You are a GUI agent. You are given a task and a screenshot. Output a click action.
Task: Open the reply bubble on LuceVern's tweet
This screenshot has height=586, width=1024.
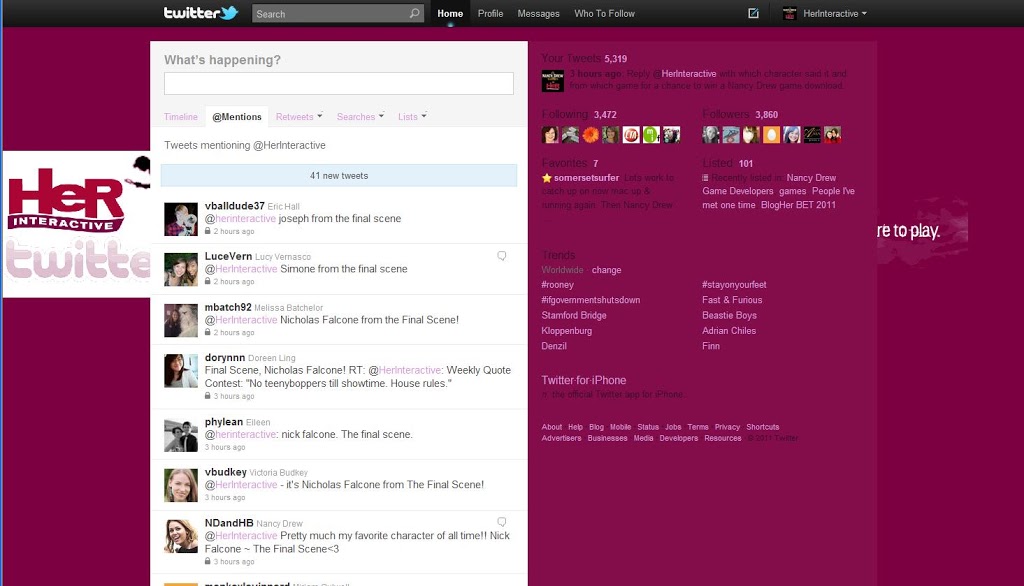502,257
